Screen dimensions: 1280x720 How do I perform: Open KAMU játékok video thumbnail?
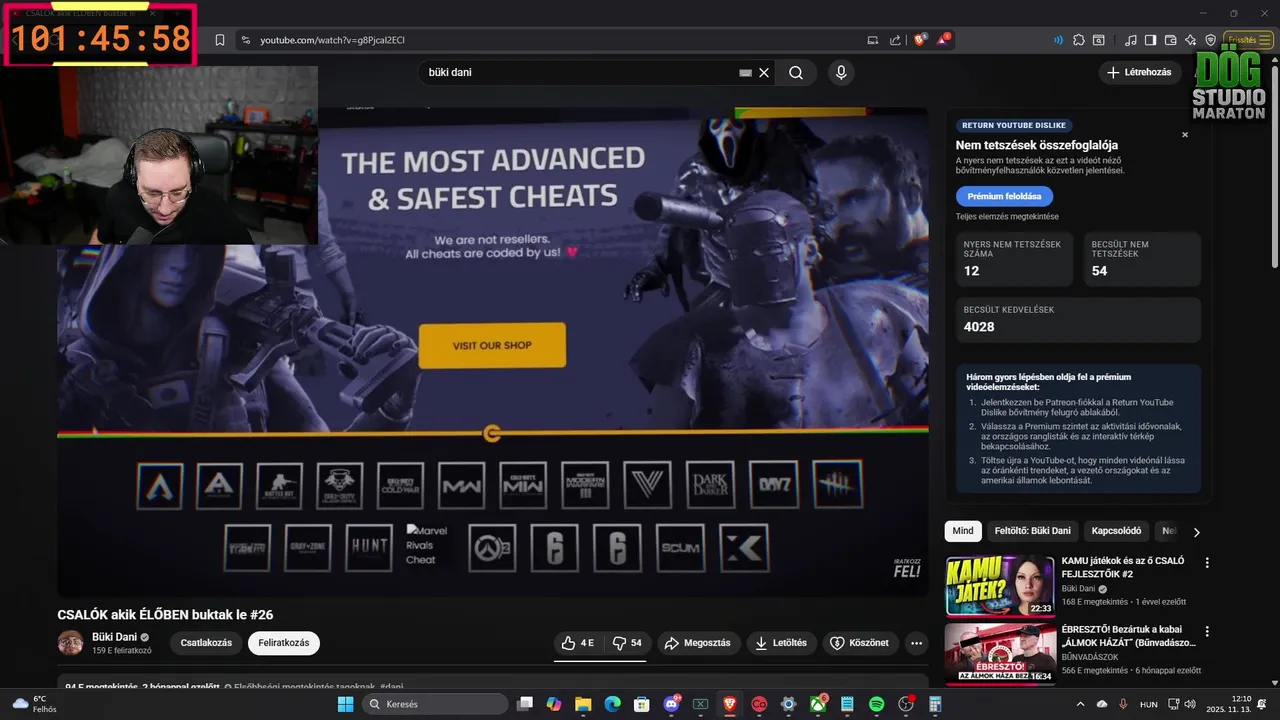[1000, 586]
